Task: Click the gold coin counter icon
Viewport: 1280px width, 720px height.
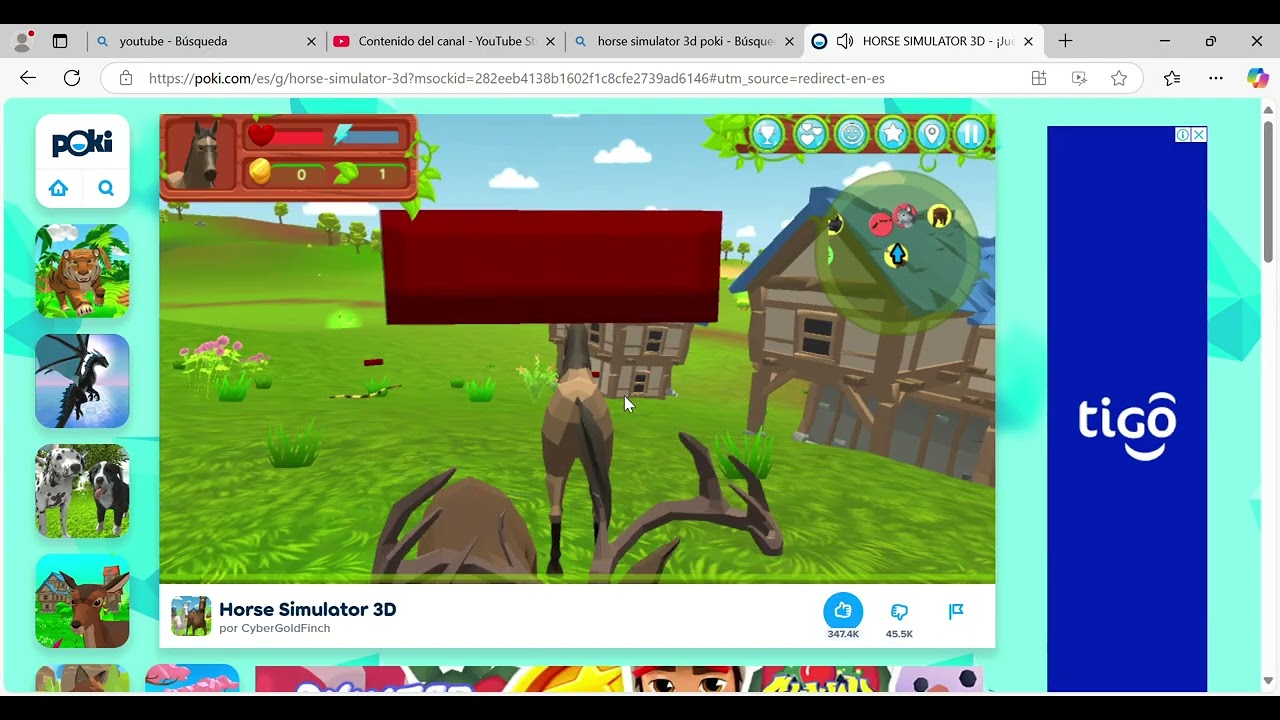Action: [x=260, y=172]
